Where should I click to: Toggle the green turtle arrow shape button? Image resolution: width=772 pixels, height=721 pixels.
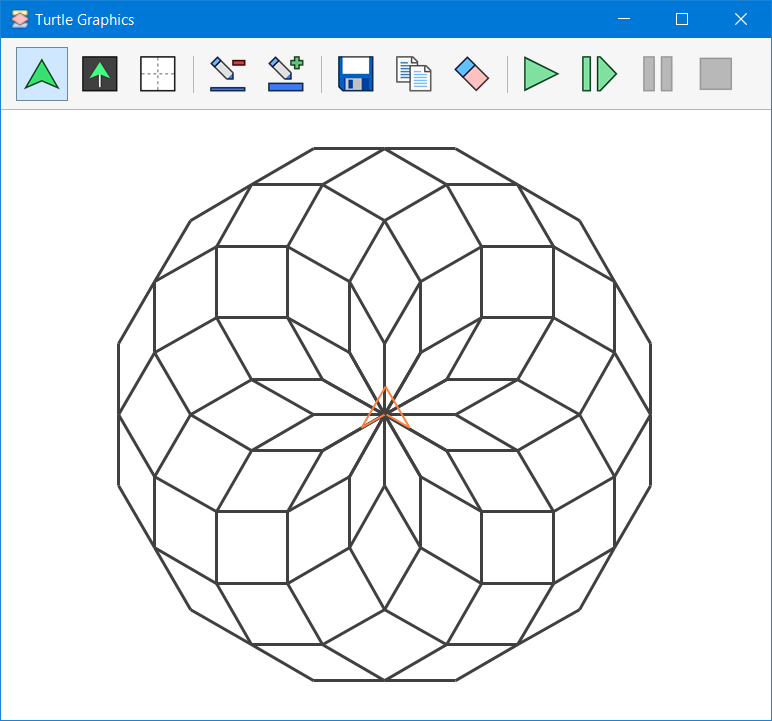[x=42, y=74]
